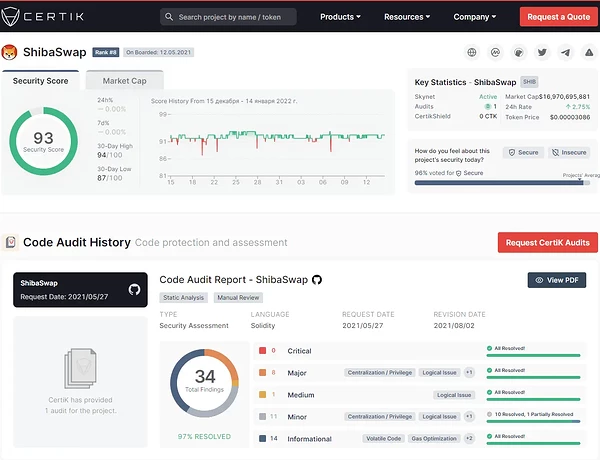Open GitHub icon beside Code Audit Report title
This screenshot has height=460, width=600.
[x=317, y=280]
